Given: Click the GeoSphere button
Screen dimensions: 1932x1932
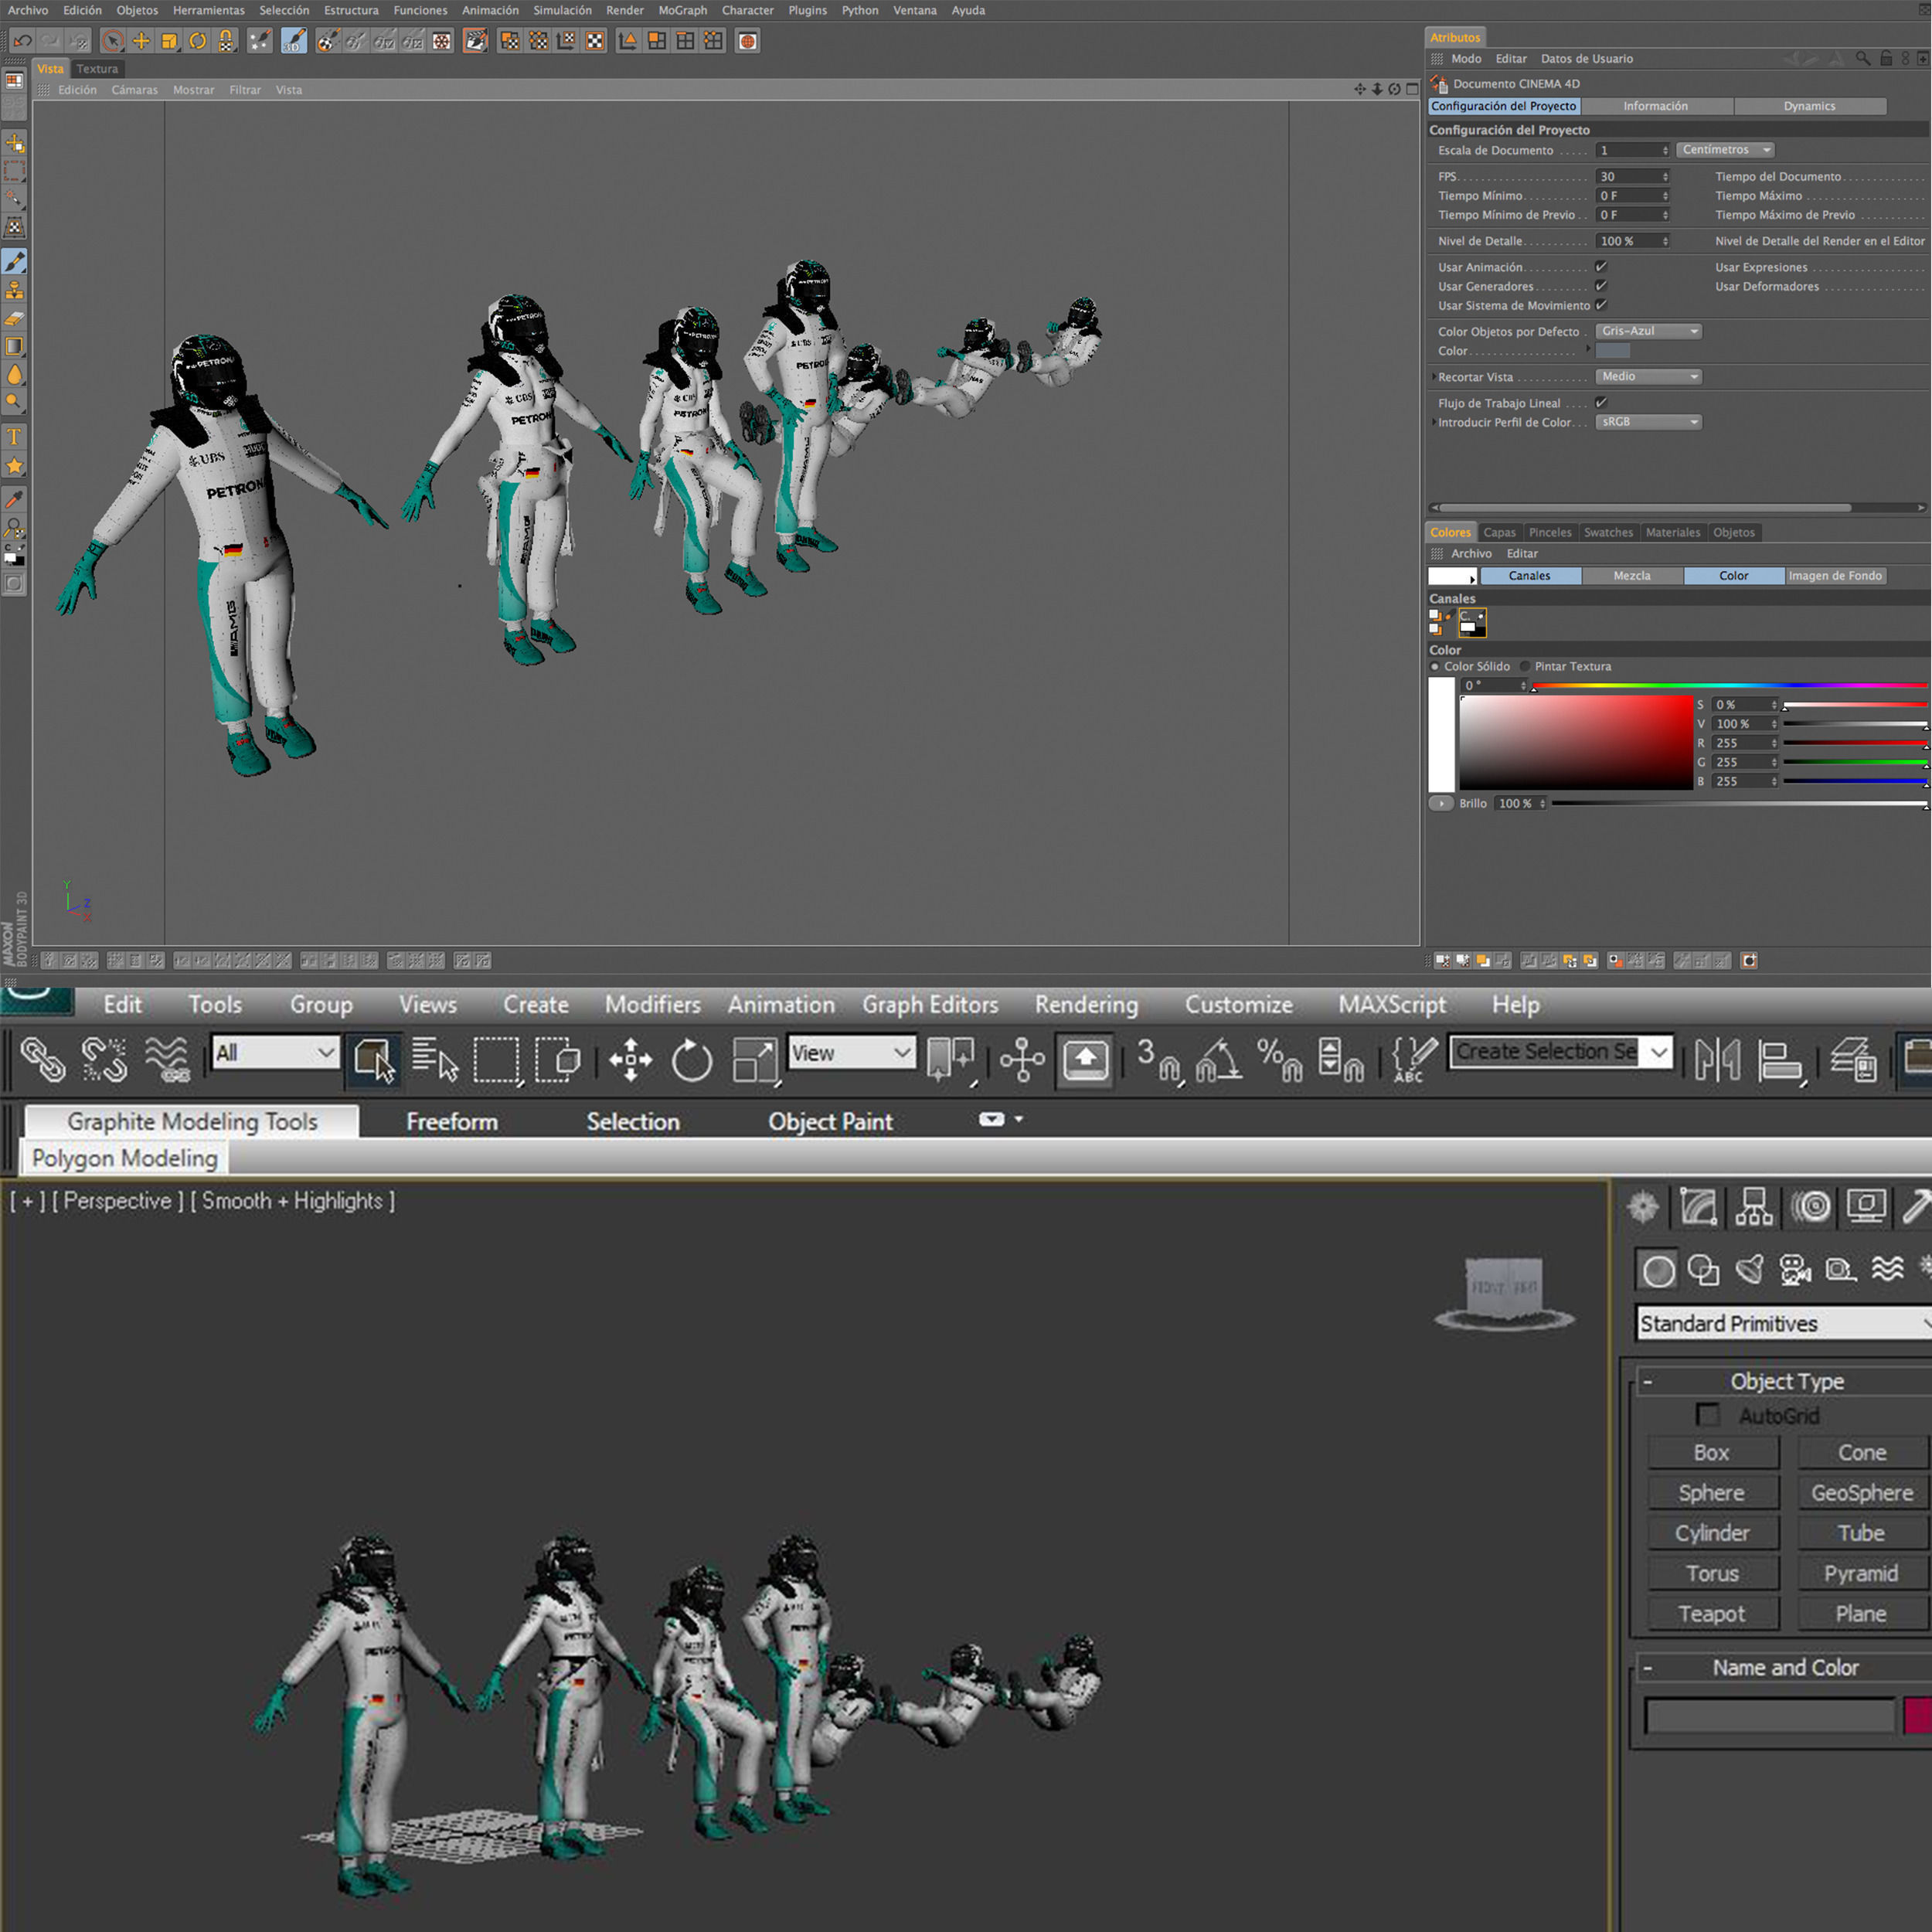Looking at the screenshot, I should 1861,1493.
